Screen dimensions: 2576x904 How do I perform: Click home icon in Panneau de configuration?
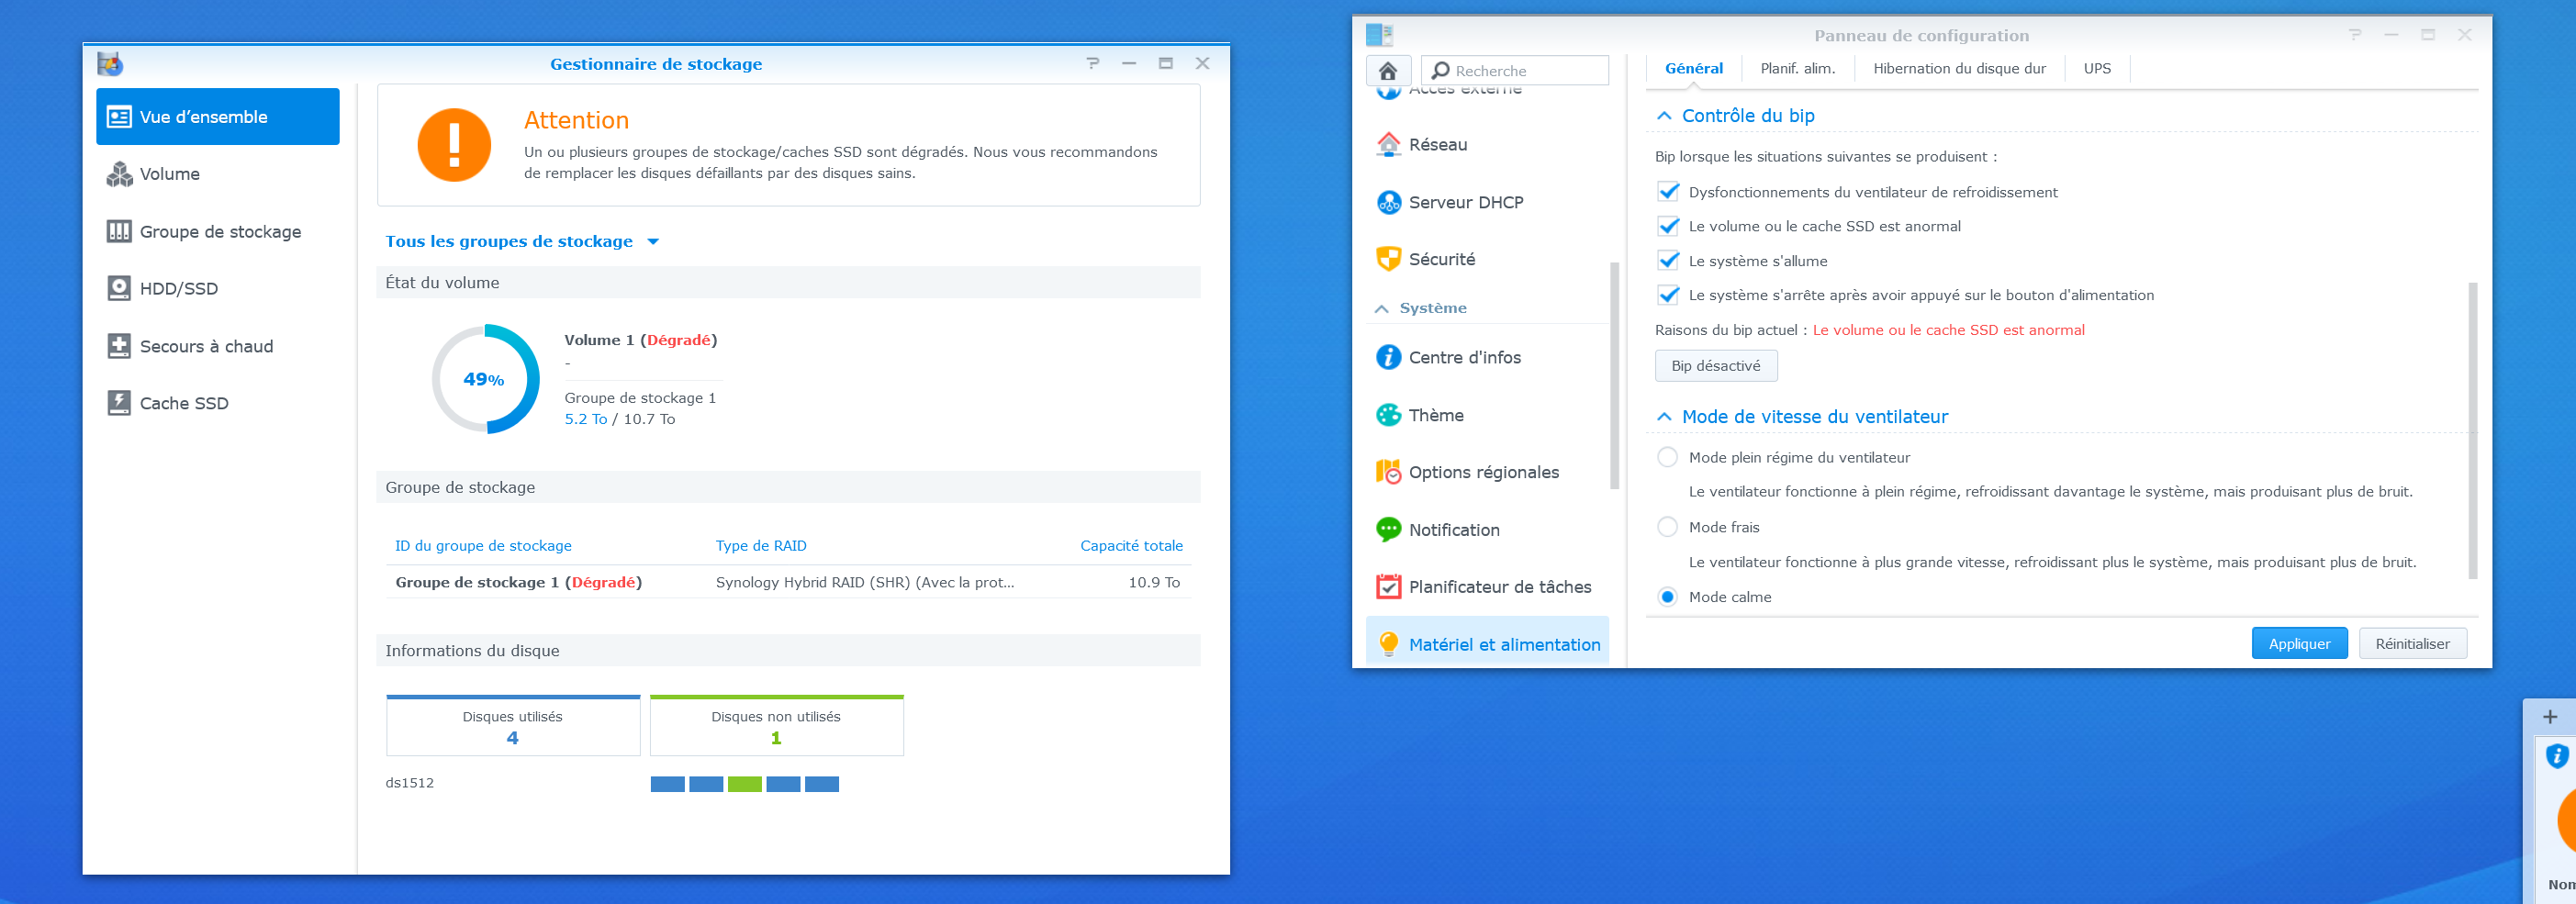pos(1388,71)
